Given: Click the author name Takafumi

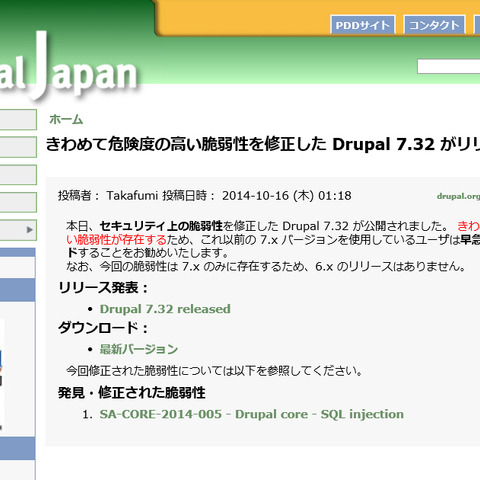Looking at the screenshot, I should (132, 196).
